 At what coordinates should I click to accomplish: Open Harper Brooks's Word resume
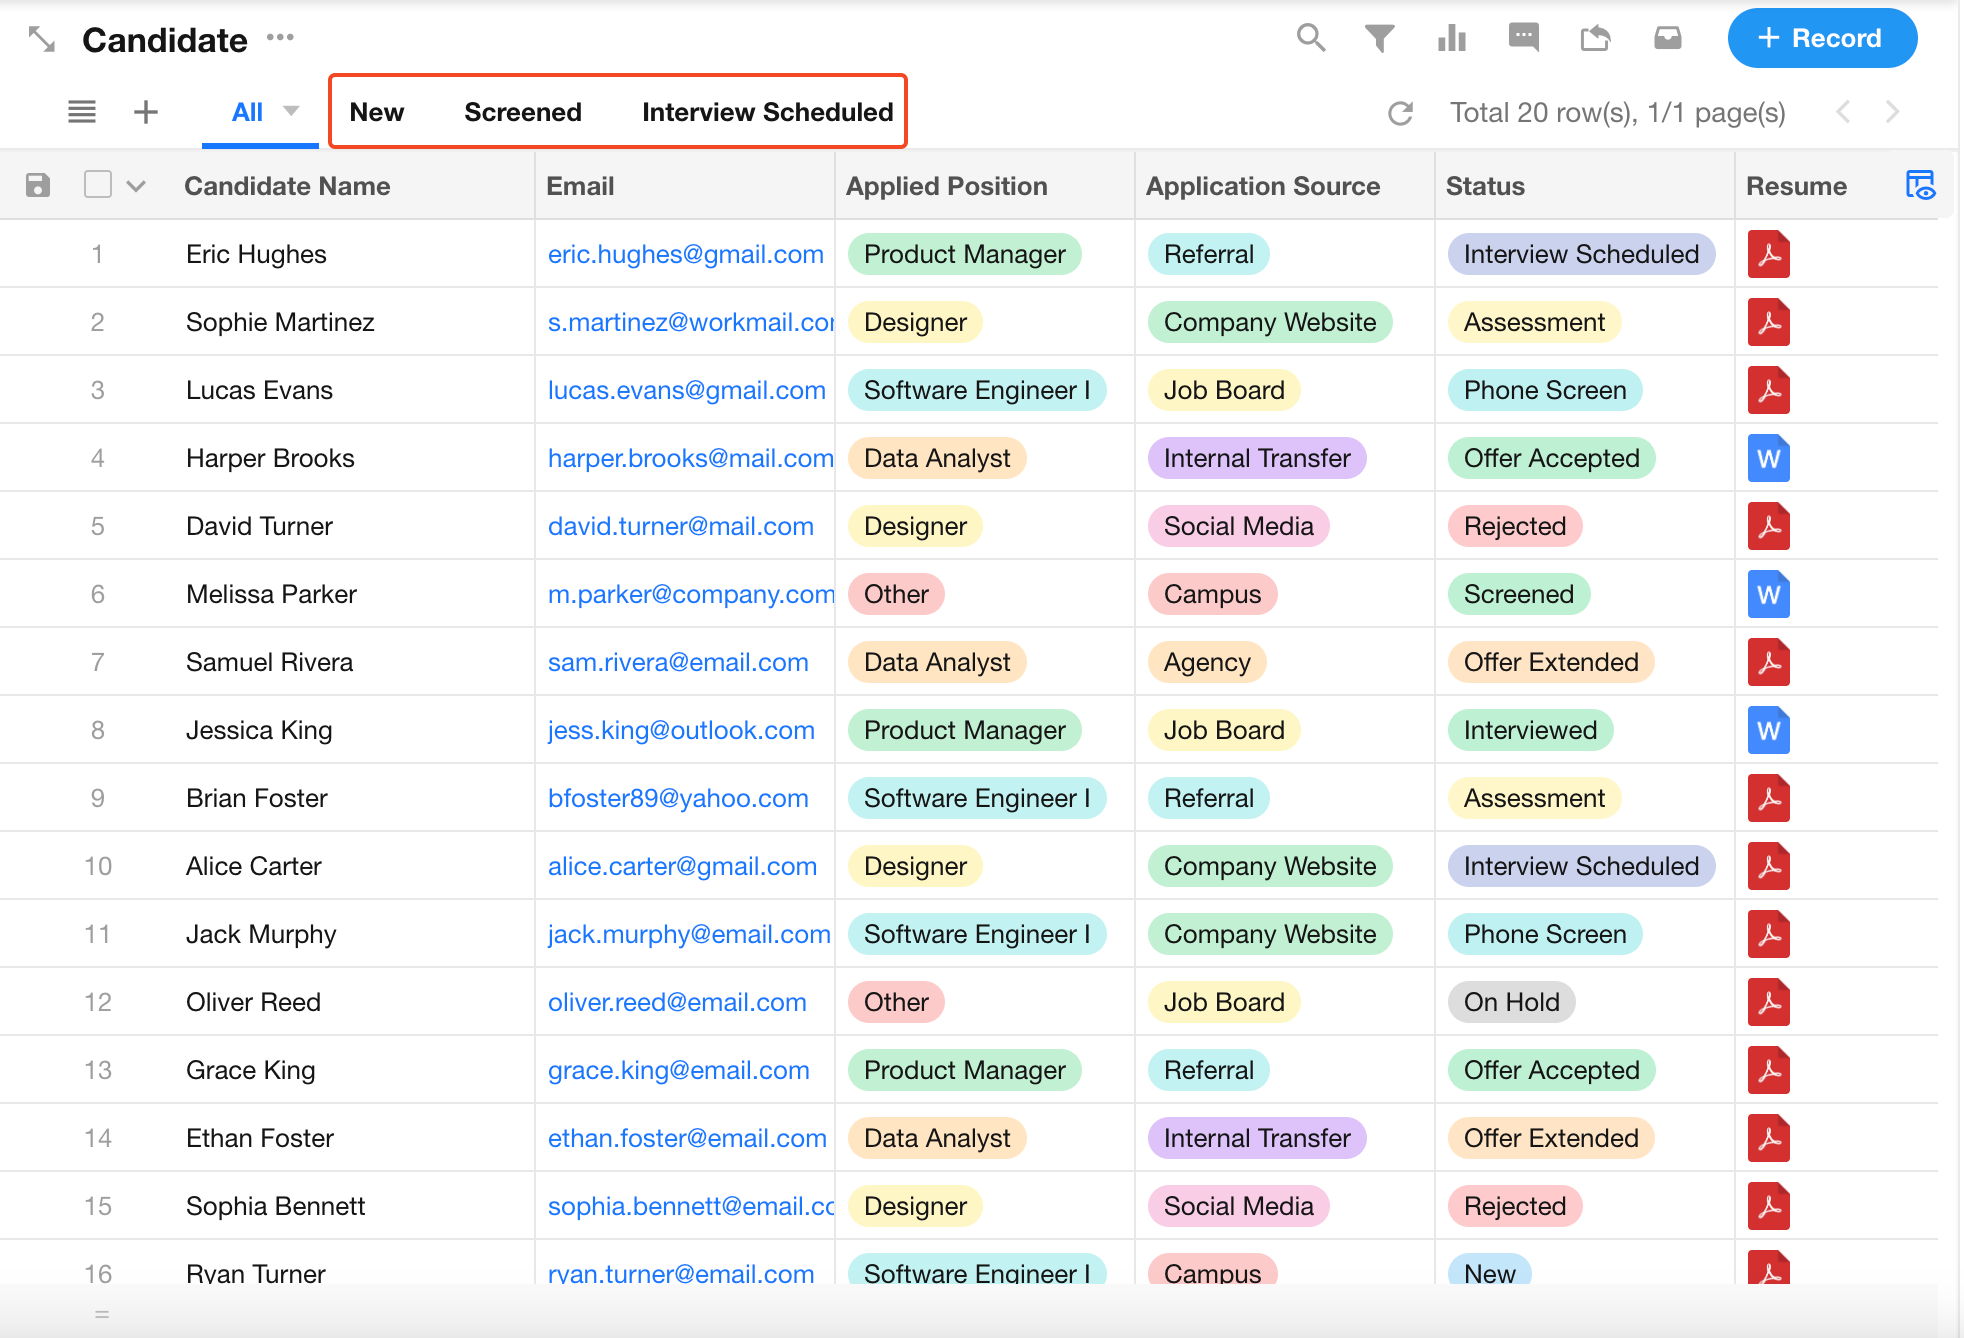(1768, 458)
